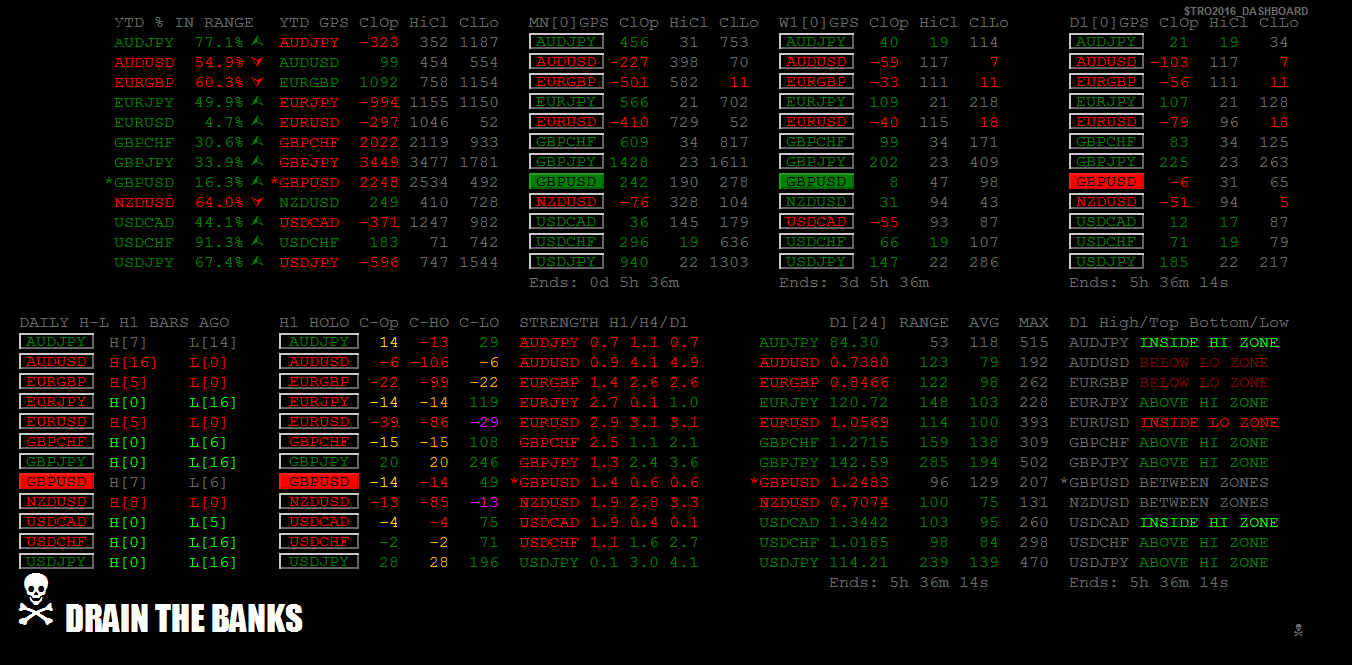Click the small skull icon at bottom right
The width and height of the screenshot is (1352, 665).
(1299, 630)
